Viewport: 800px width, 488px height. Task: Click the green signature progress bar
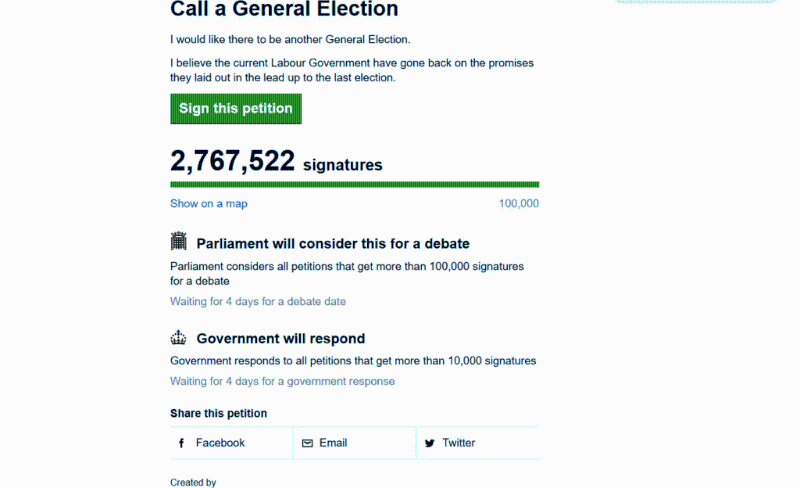354,184
